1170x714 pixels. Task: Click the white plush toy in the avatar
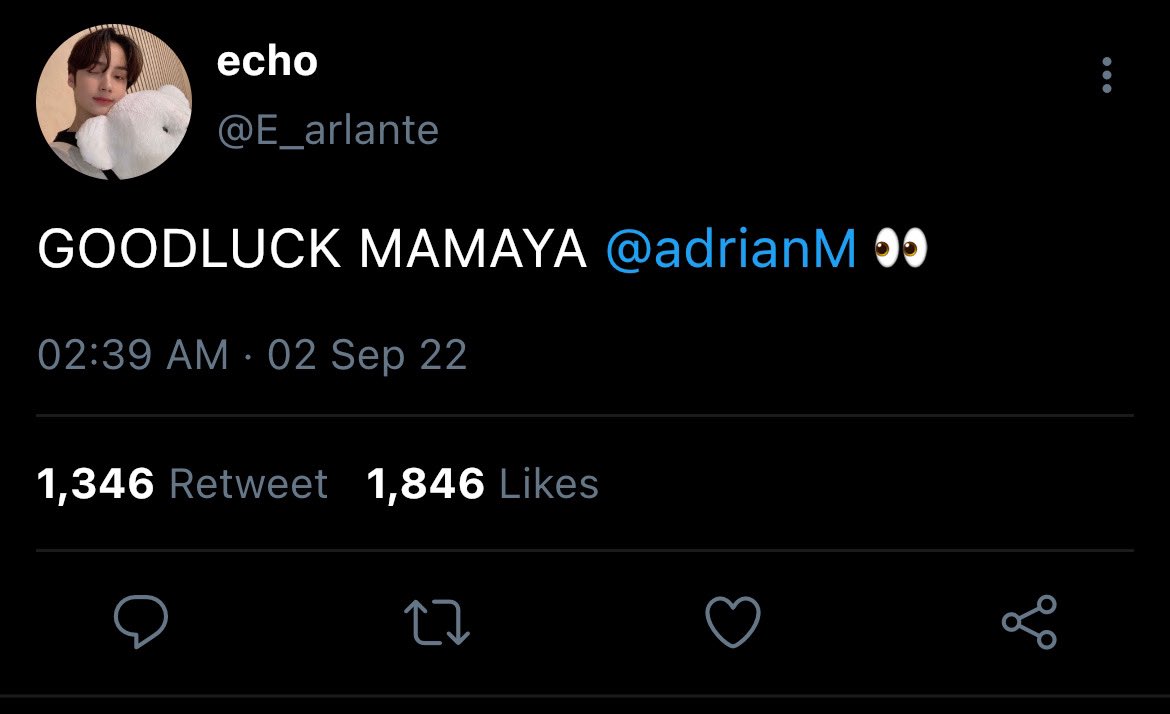134,131
